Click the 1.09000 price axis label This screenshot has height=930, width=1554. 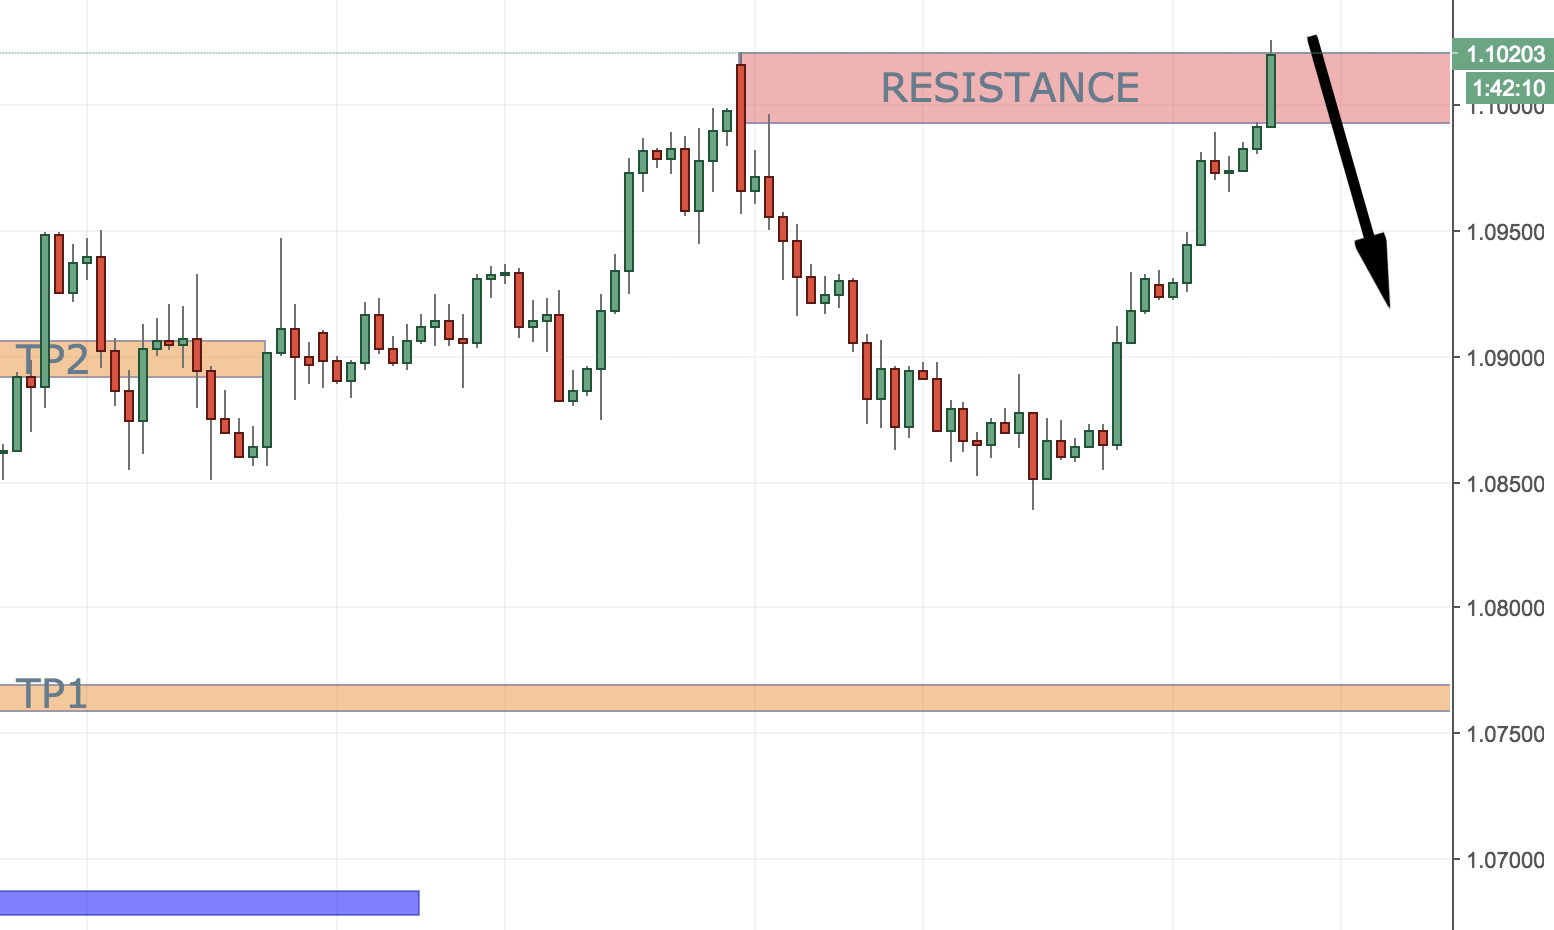pyautogui.click(x=1505, y=358)
